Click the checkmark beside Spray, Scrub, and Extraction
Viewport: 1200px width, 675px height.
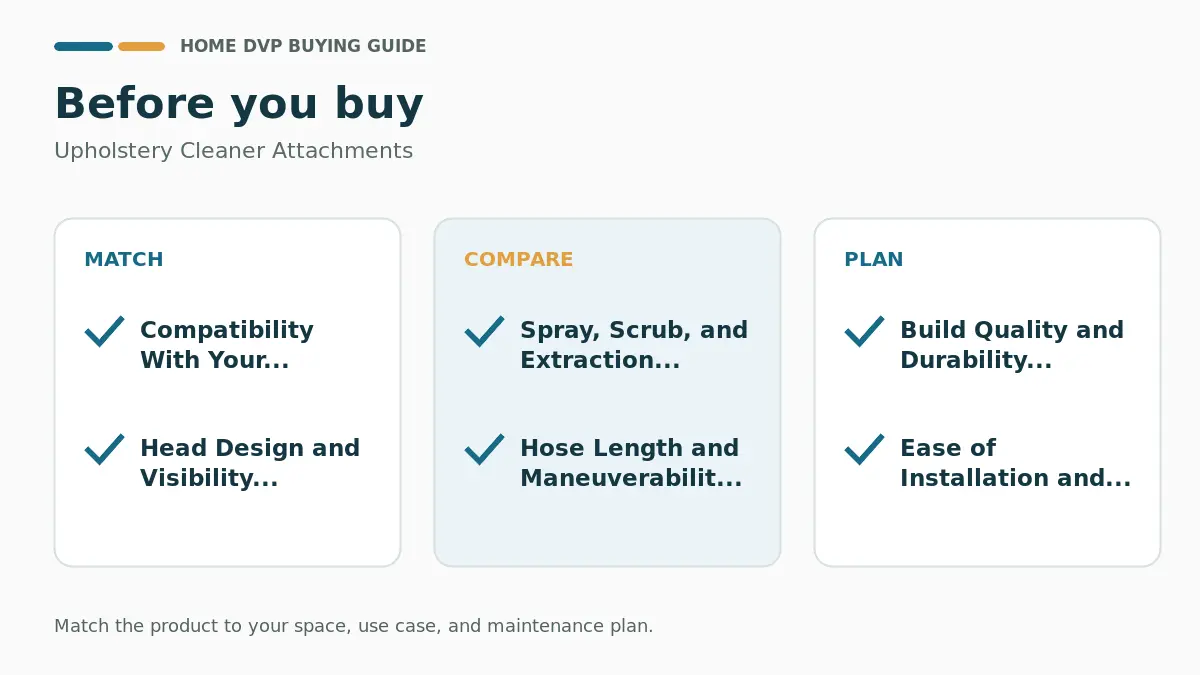tap(485, 331)
